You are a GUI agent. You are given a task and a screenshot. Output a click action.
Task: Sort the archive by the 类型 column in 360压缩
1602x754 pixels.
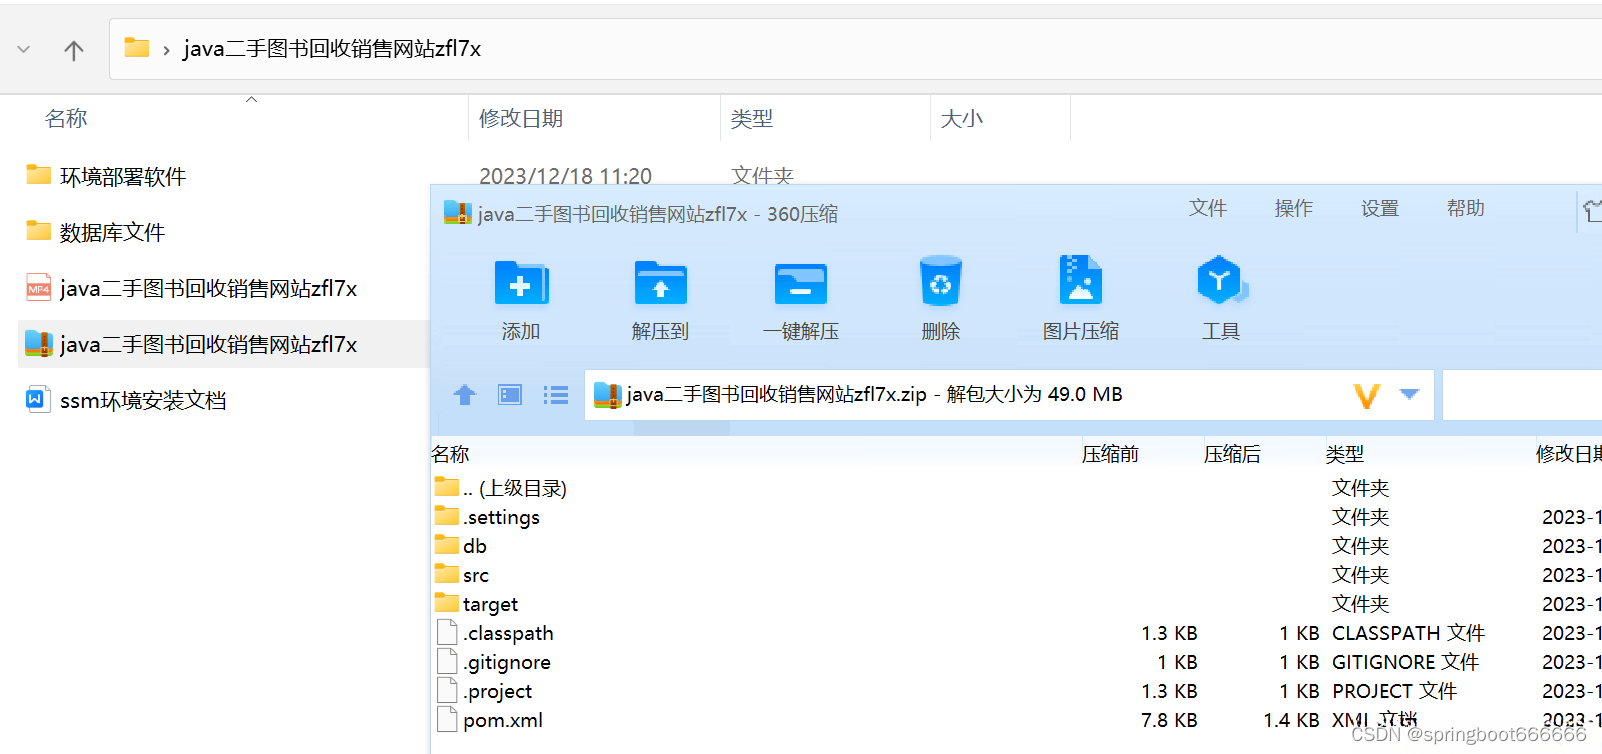pos(1345,454)
